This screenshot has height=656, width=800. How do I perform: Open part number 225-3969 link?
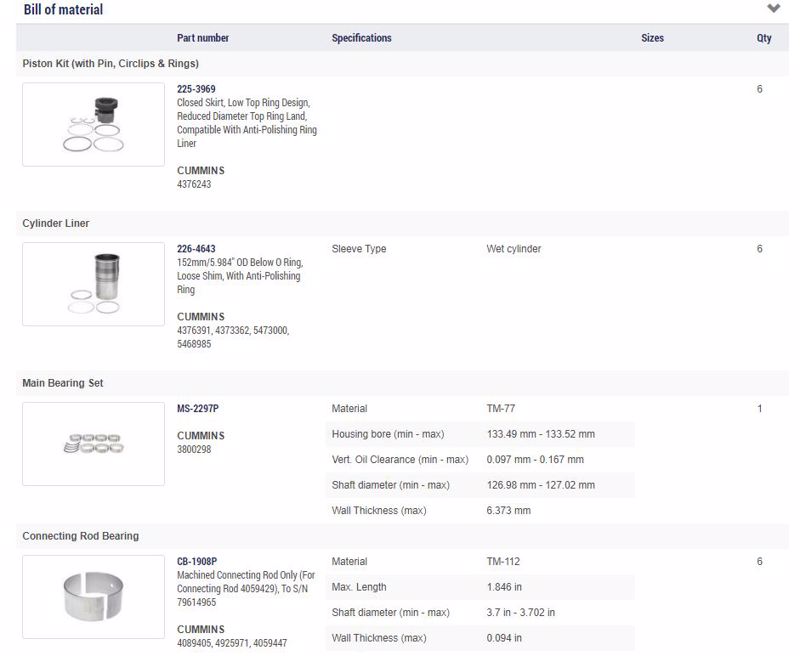196,89
